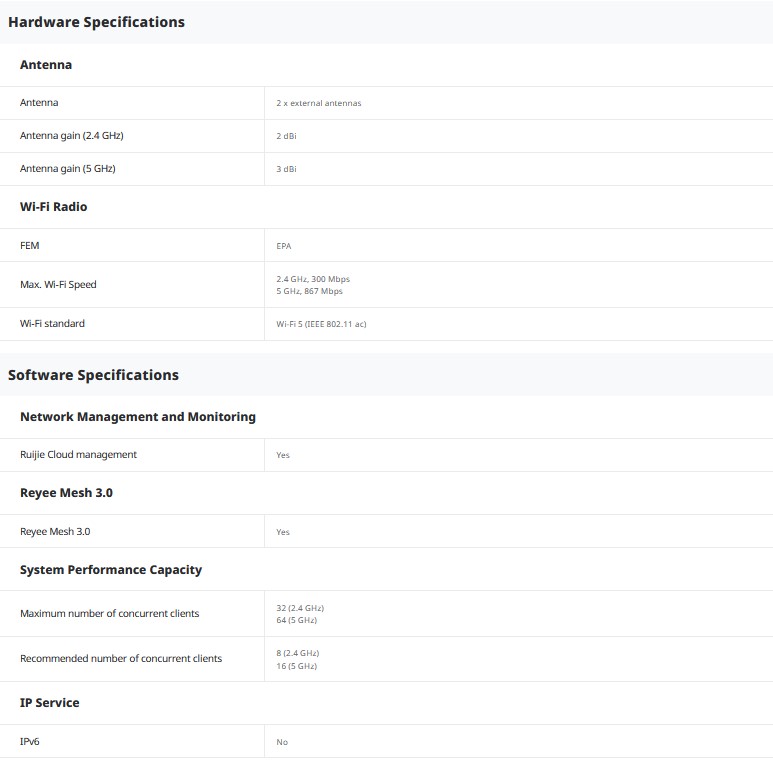Image resolution: width=773 pixels, height=761 pixels.
Task: Click Recommended number of concurrent clients label
Action: 121,659
